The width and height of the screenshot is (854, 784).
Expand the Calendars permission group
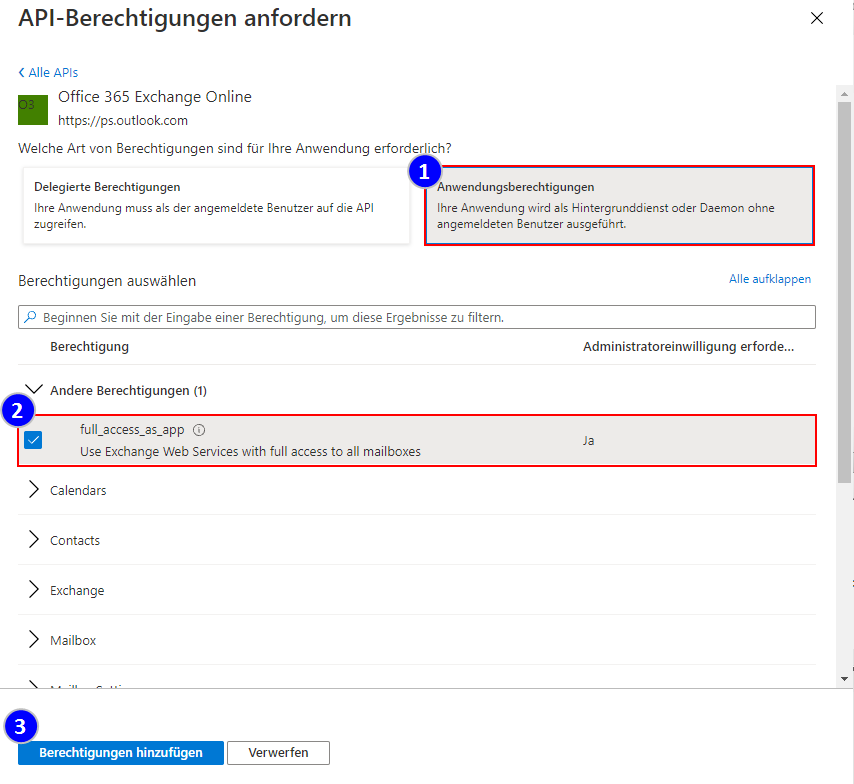(34, 490)
